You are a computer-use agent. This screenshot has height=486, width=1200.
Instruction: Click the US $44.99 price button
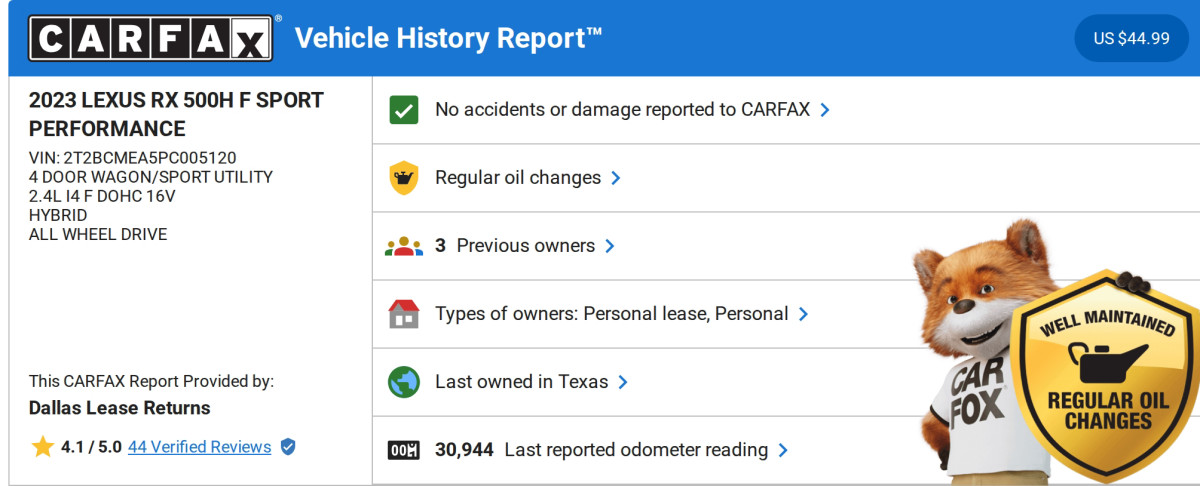point(1131,38)
